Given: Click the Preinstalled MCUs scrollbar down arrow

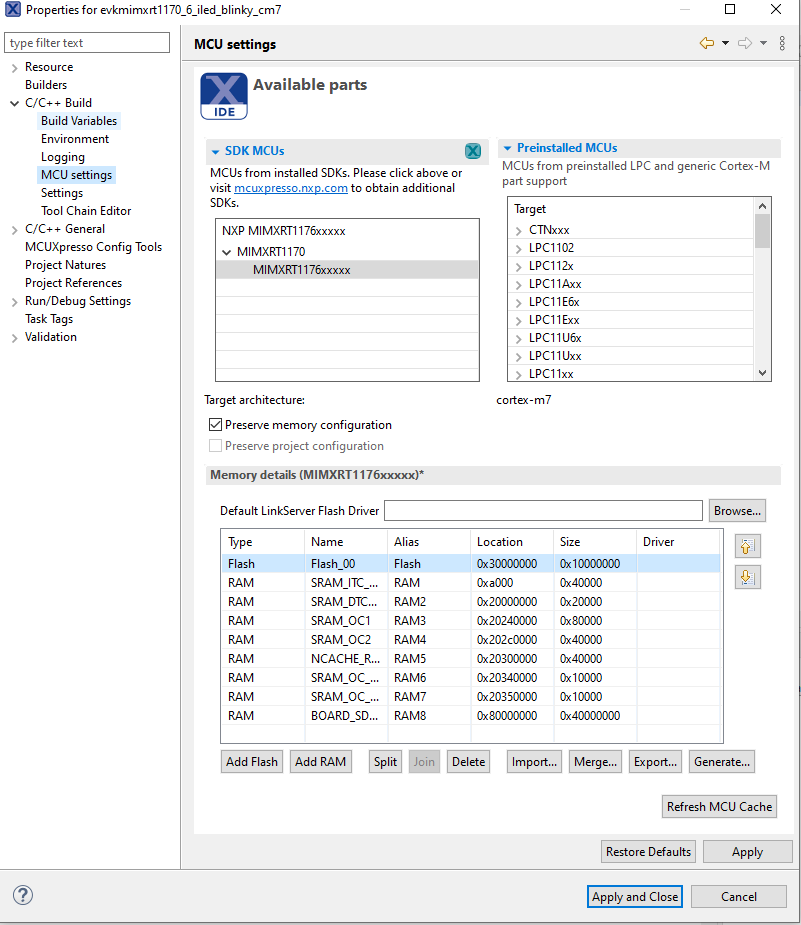Looking at the screenshot, I should tap(762, 372).
